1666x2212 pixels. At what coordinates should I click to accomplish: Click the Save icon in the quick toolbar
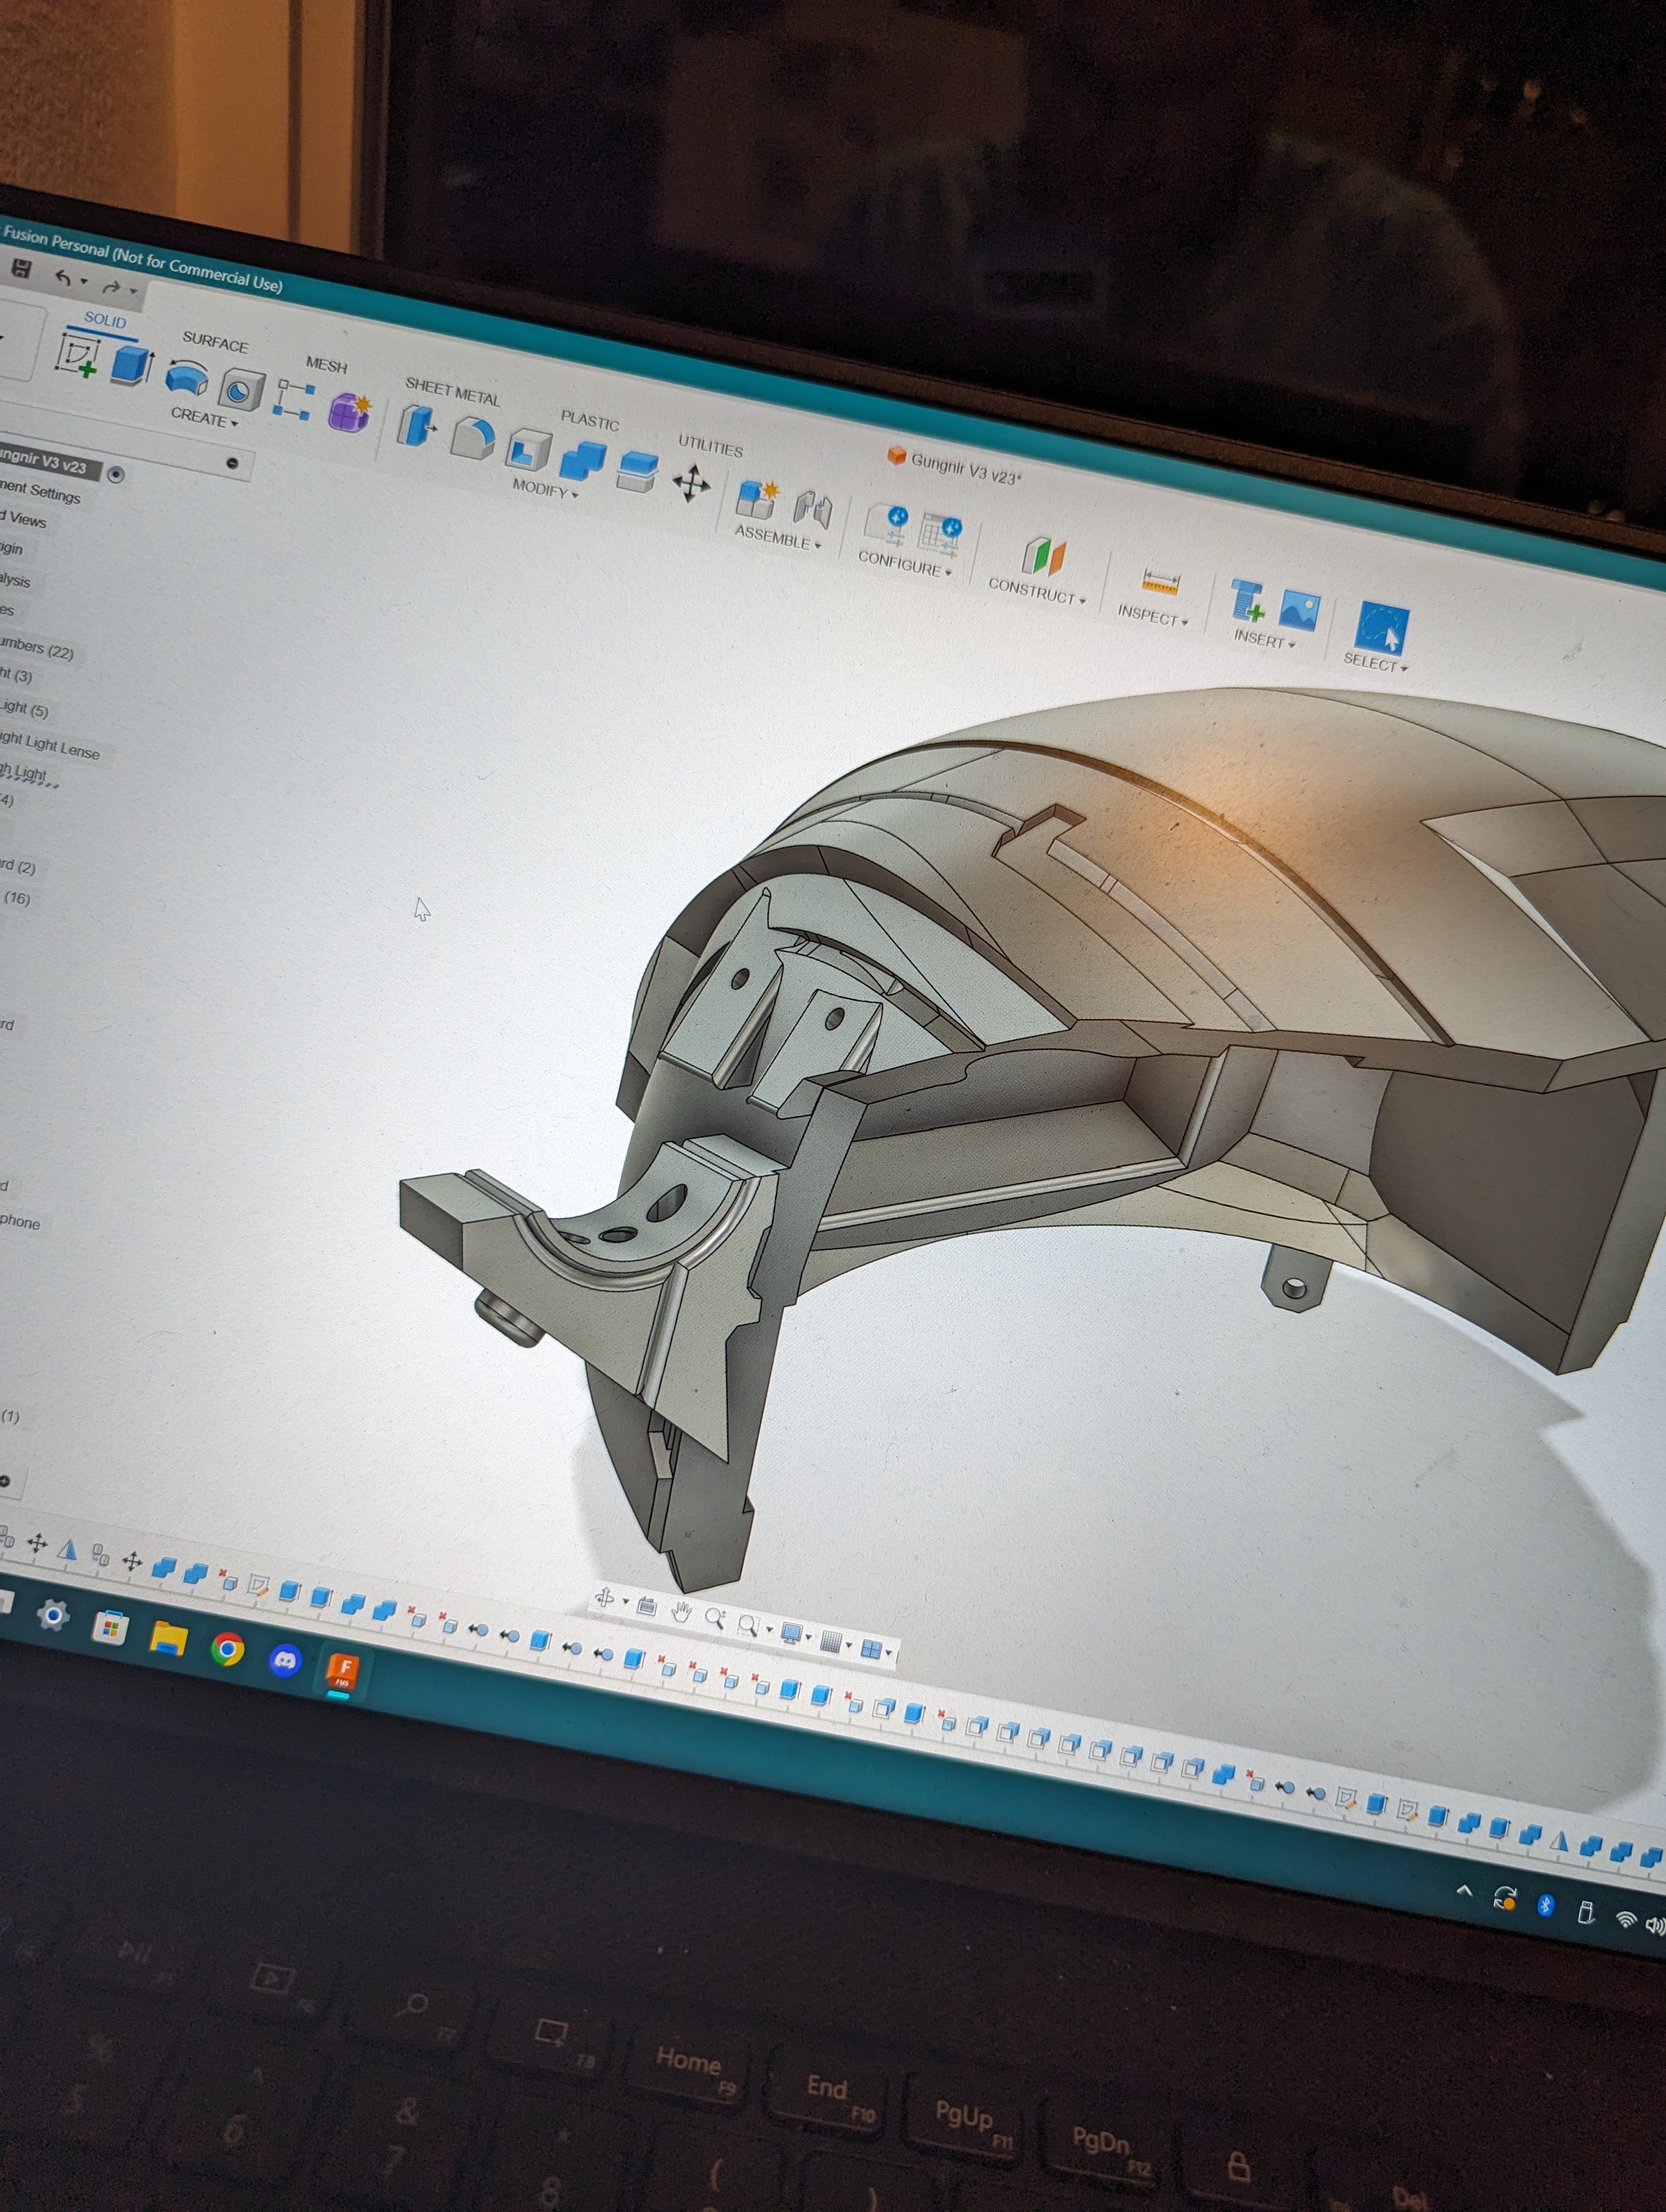point(21,268)
